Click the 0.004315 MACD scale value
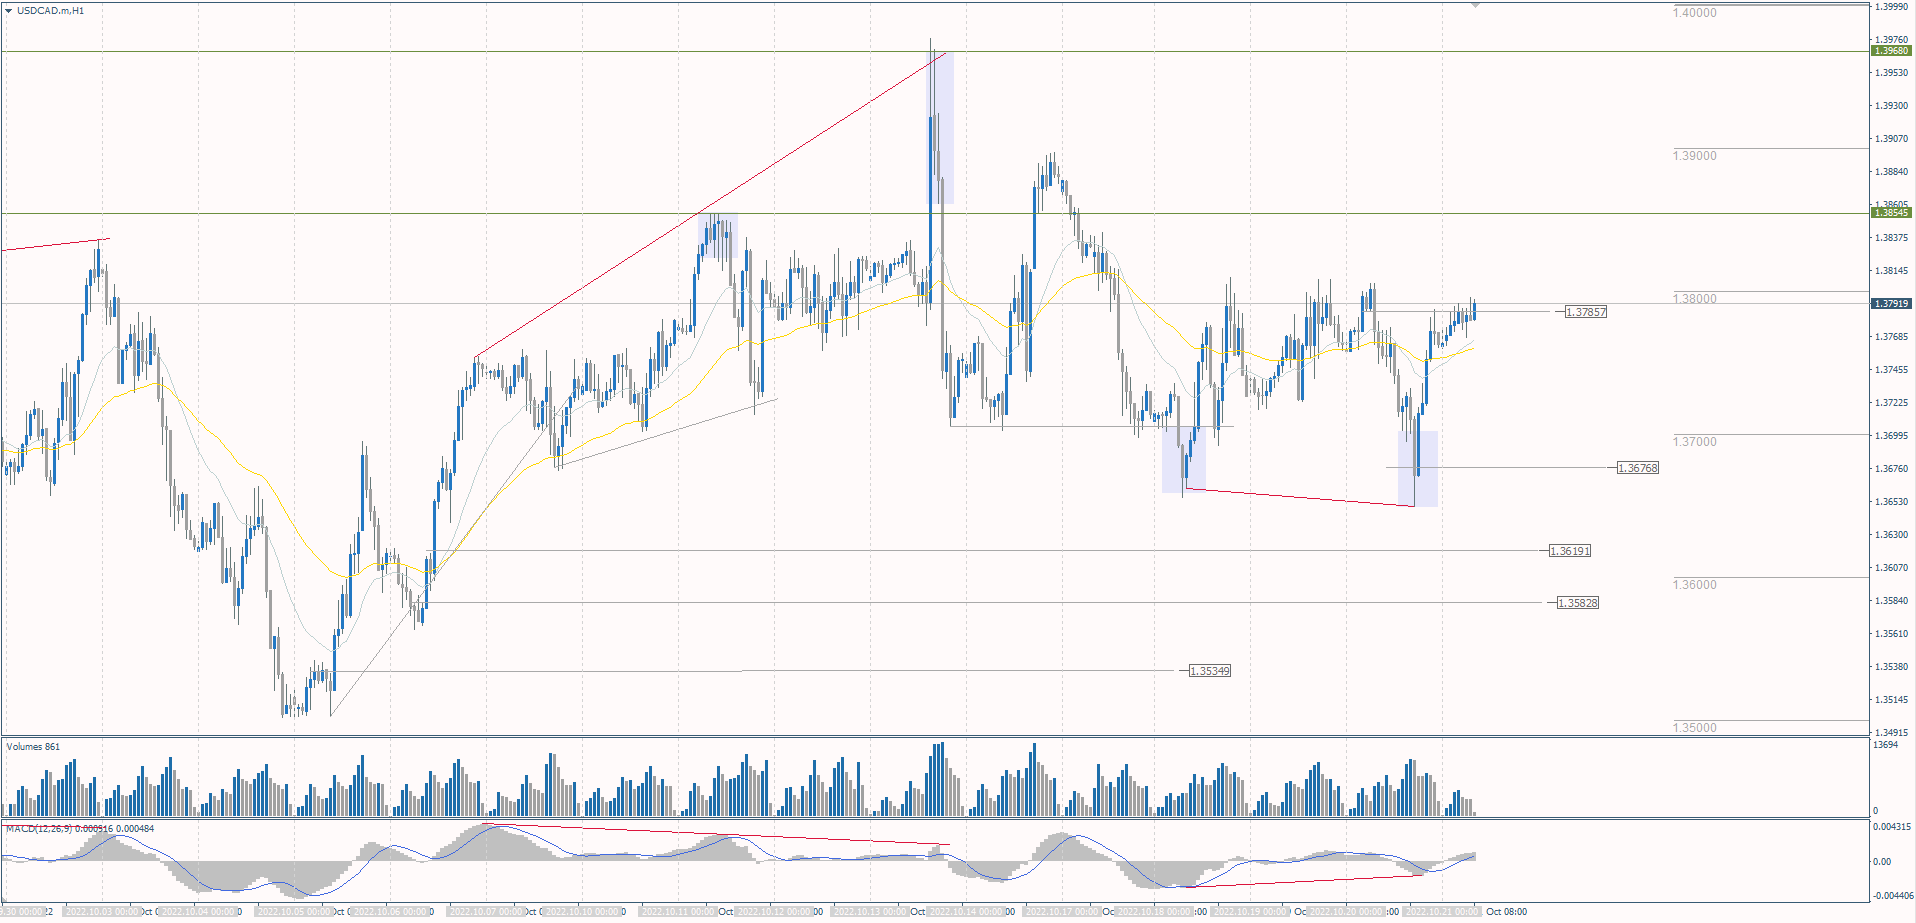This screenshot has height=923, width=1916. tap(1892, 827)
